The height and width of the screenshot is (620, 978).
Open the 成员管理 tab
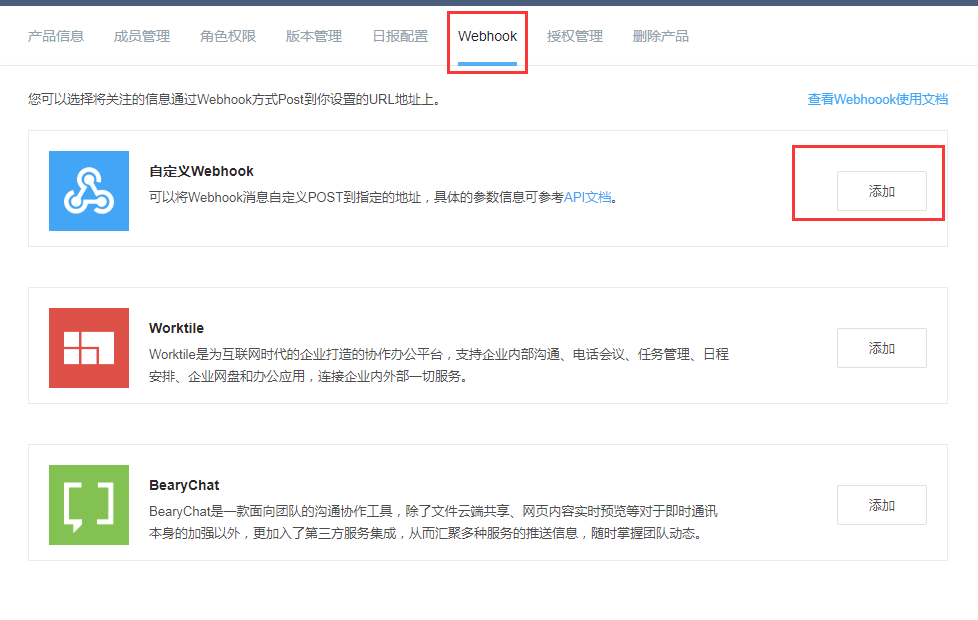point(142,35)
